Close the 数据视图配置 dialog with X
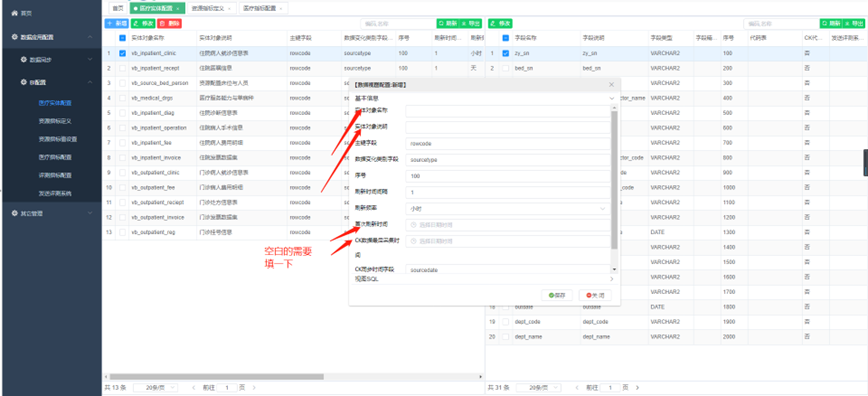The height and width of the screenshot is (396, 868). point(611,85)
